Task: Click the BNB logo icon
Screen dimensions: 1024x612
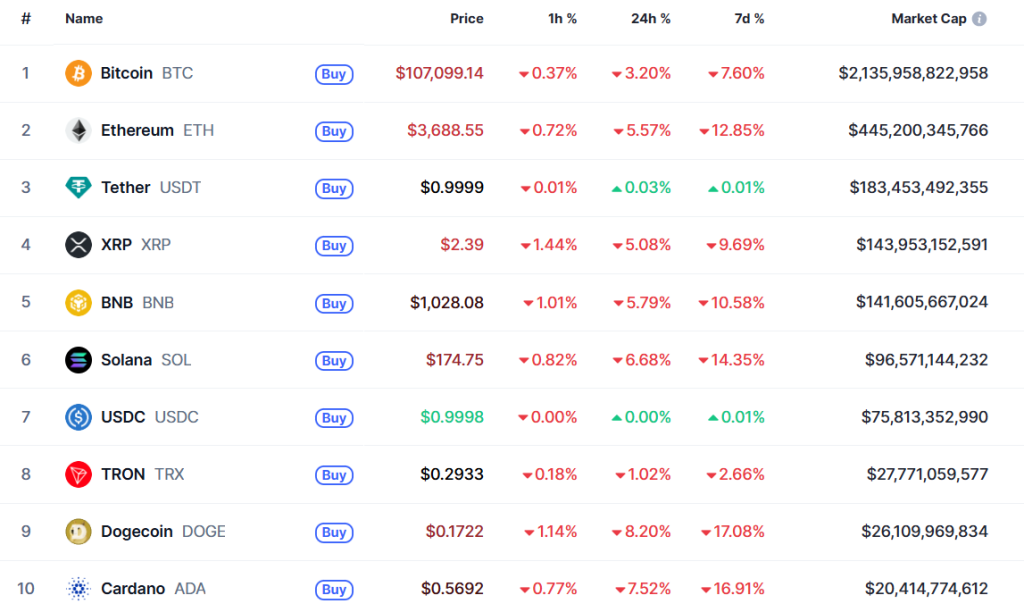Action: [78, 302]
